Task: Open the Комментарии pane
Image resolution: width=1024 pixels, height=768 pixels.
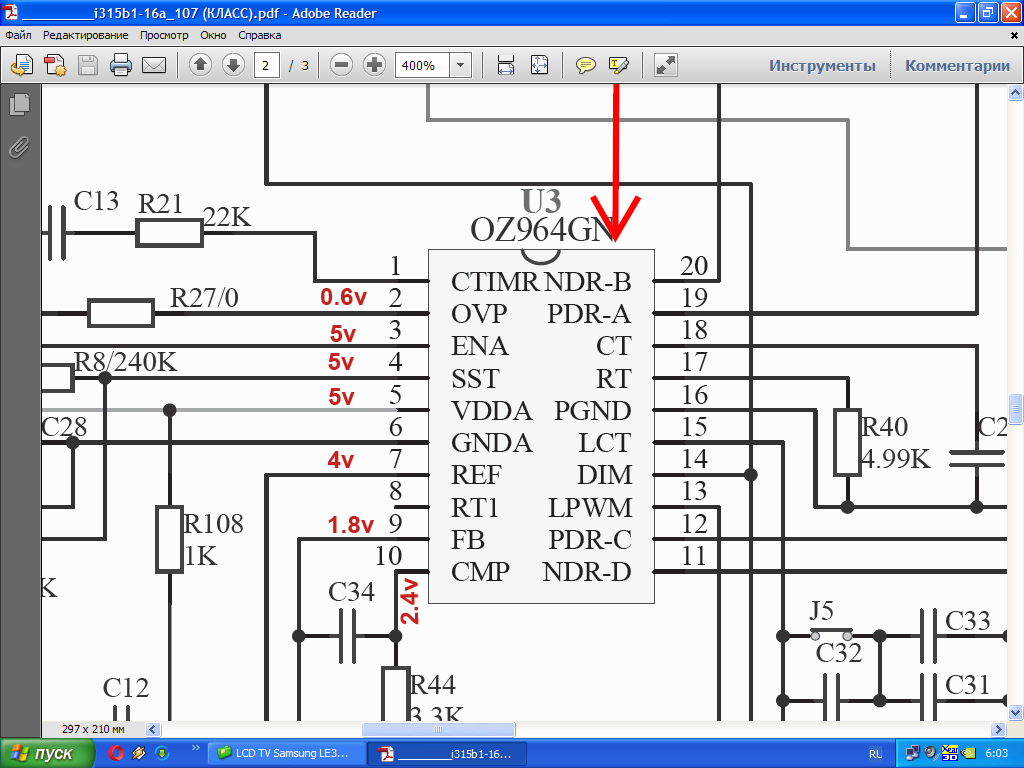Action: 957,66
